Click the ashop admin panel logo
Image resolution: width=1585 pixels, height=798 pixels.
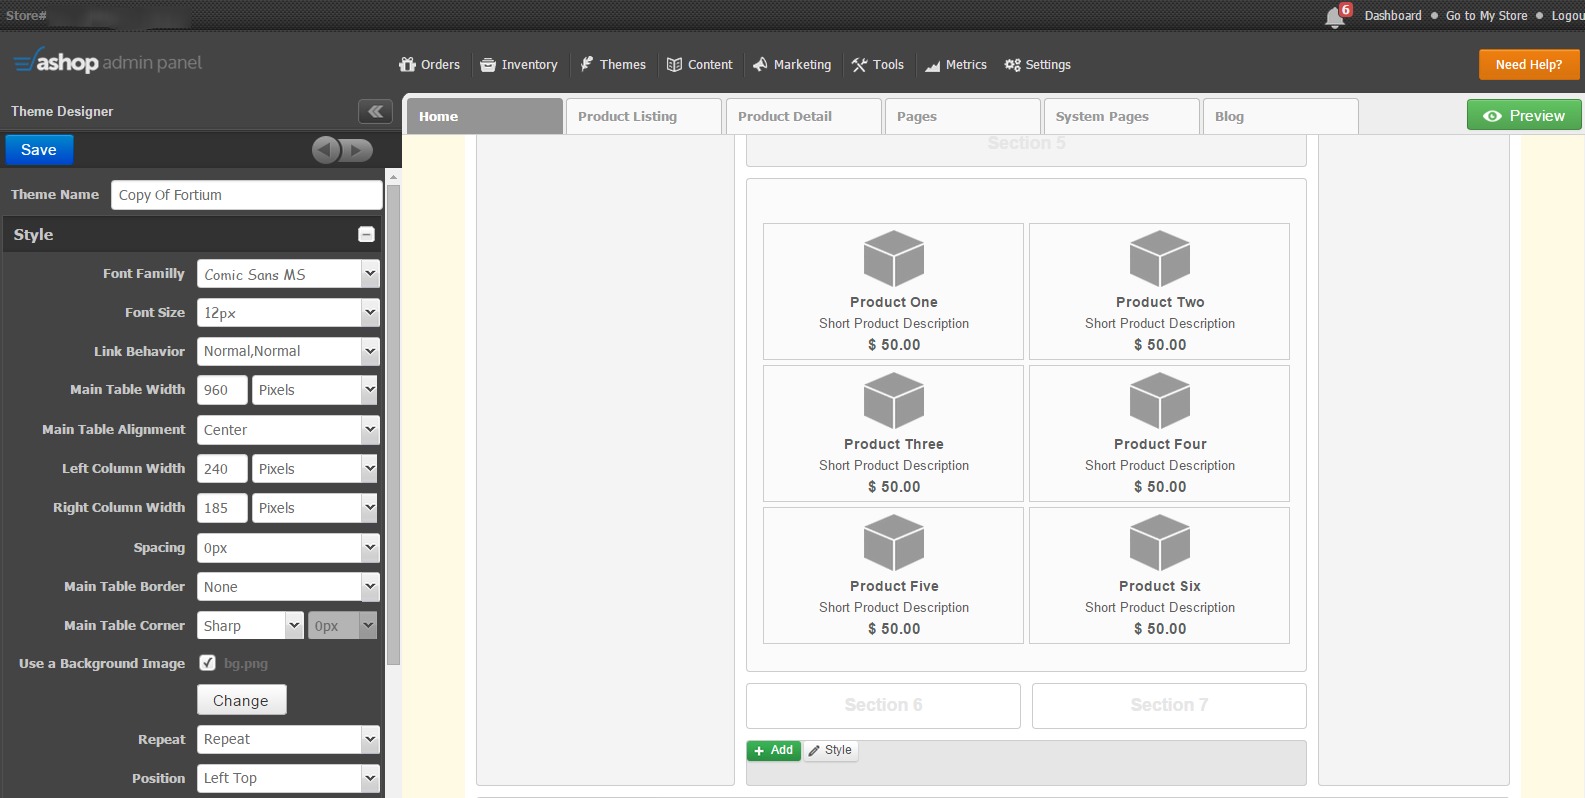coord(107,62)
